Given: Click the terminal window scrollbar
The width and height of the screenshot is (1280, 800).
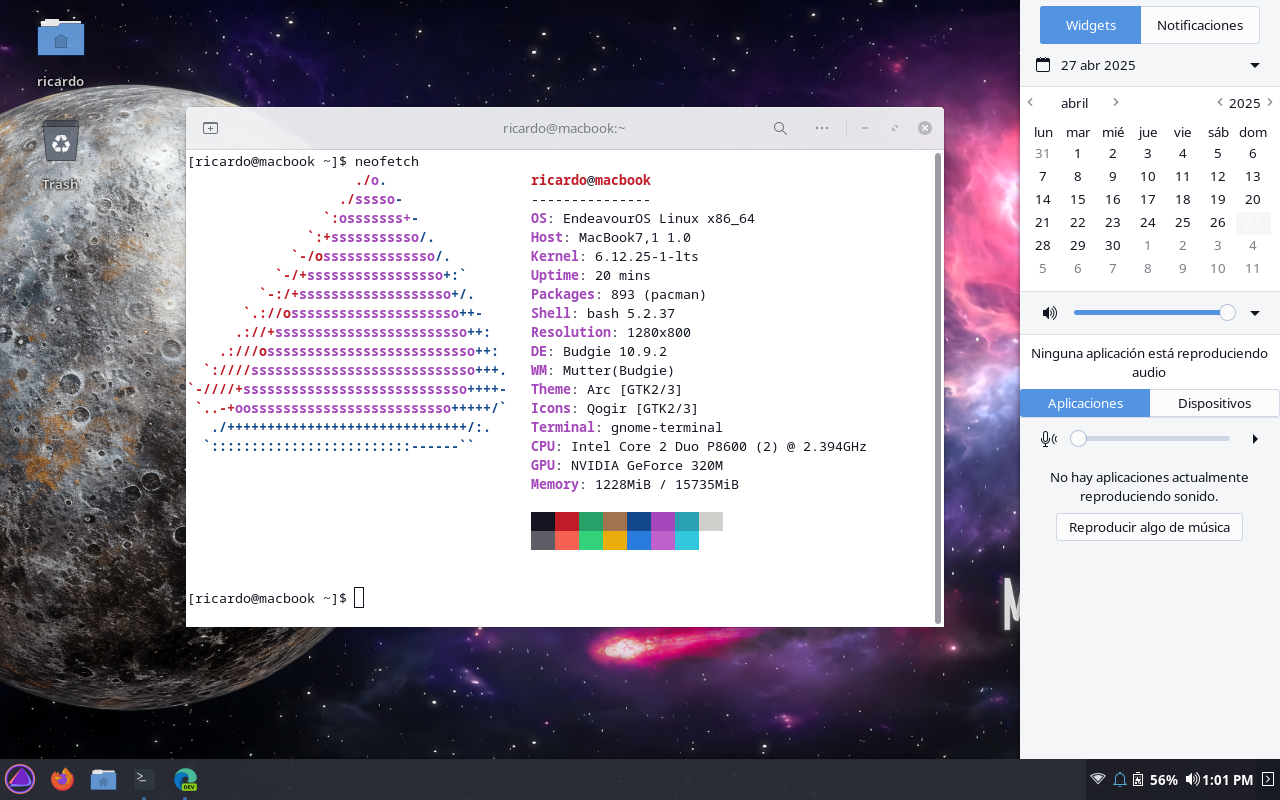Looking at the screenshot, I should [x=937, y=386].
